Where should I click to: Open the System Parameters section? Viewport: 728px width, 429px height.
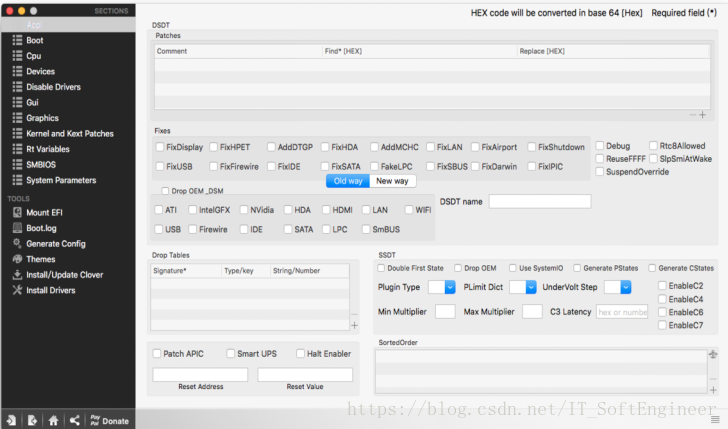61,180
